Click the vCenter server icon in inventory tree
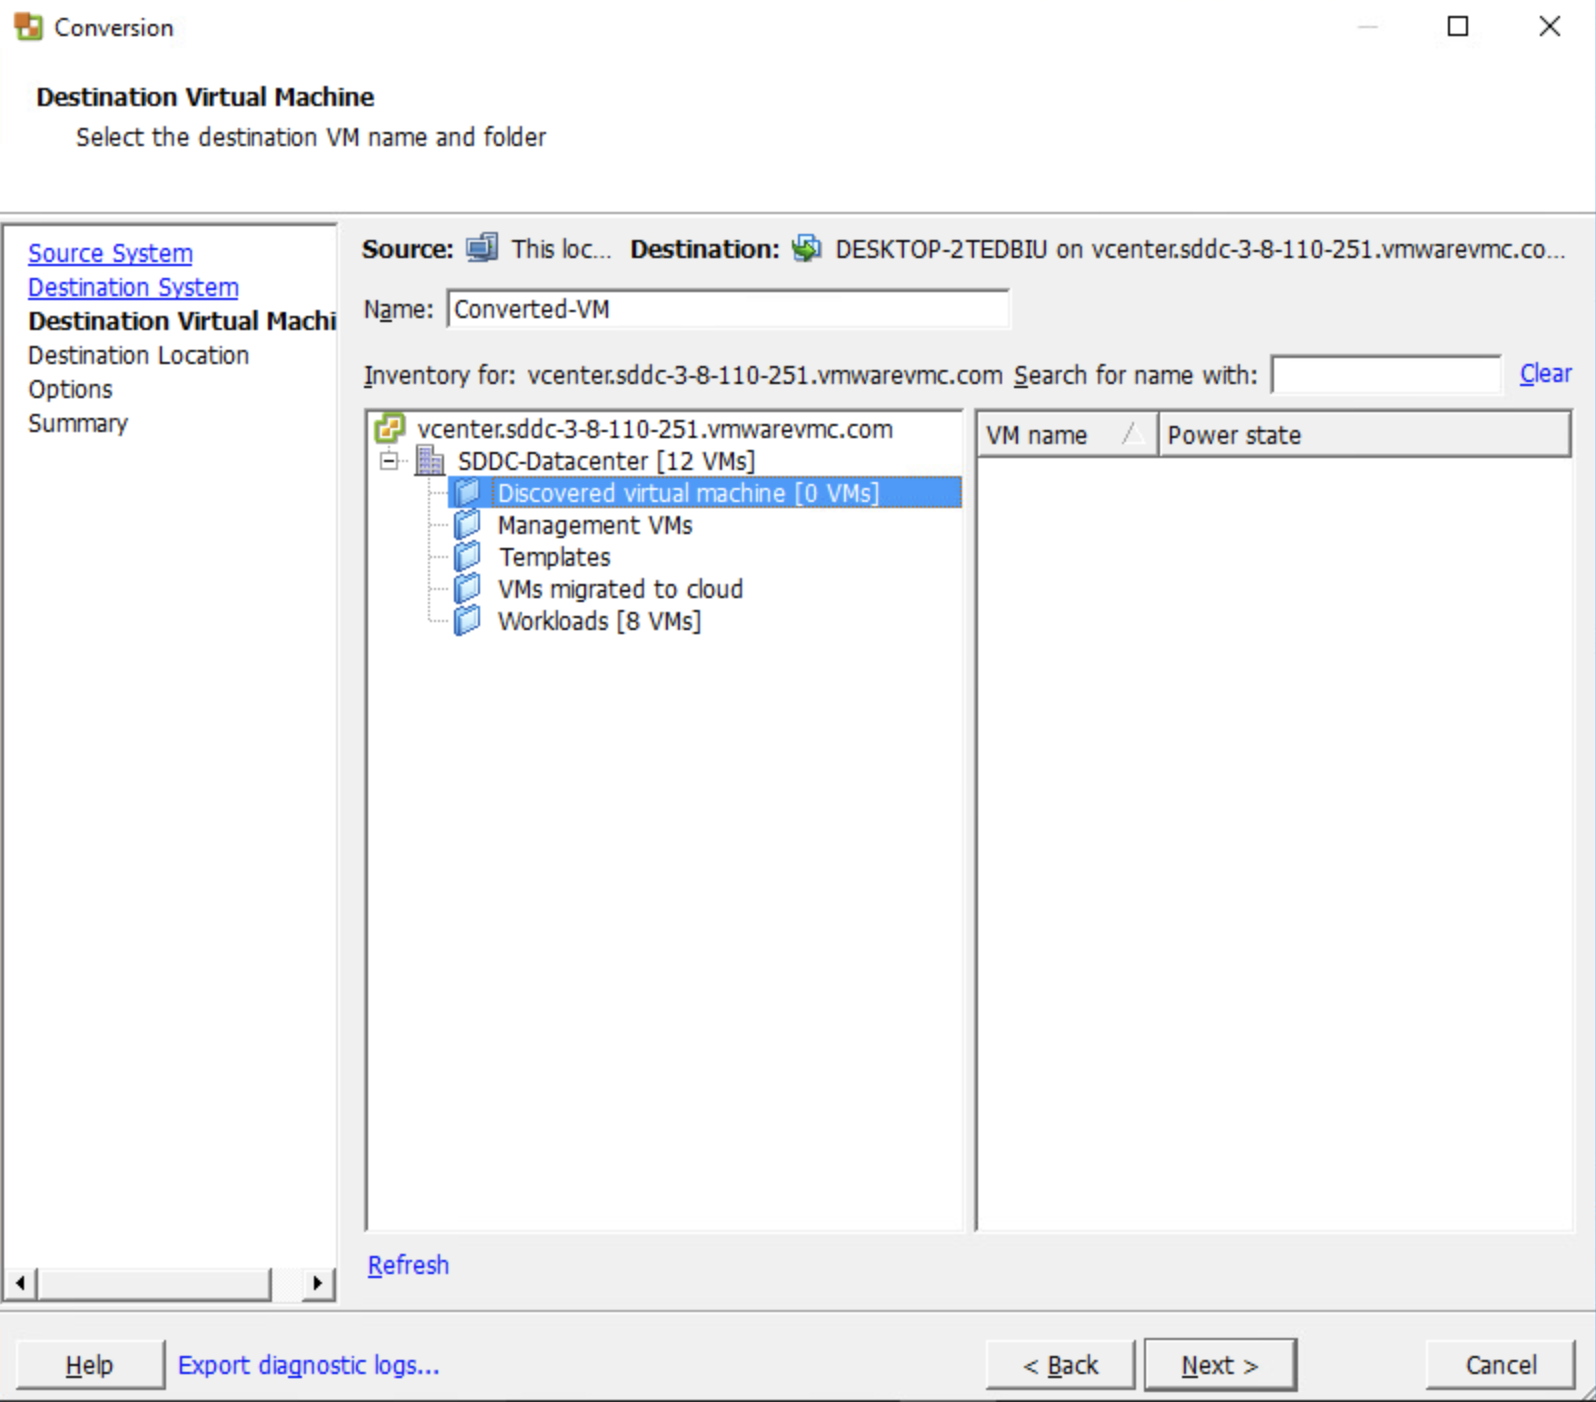 (389, 429)
